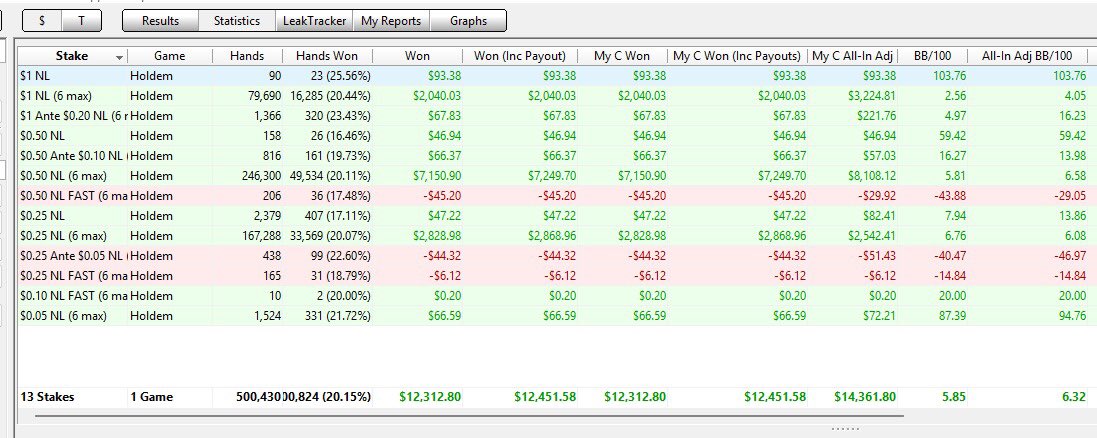
Task: Sort by the Hands Won column header
Action: pyautogui.click(x=327, y=56)
